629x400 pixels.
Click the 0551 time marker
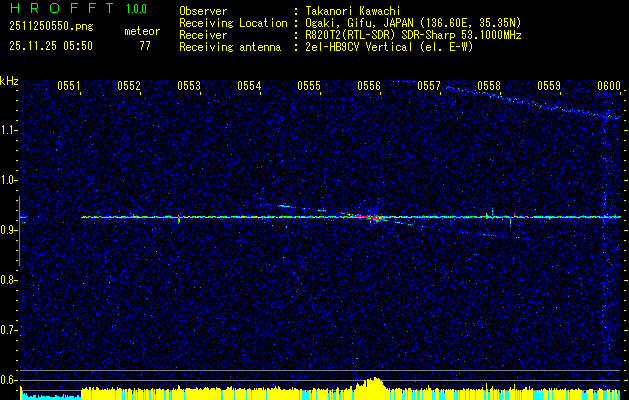(69, 85)
